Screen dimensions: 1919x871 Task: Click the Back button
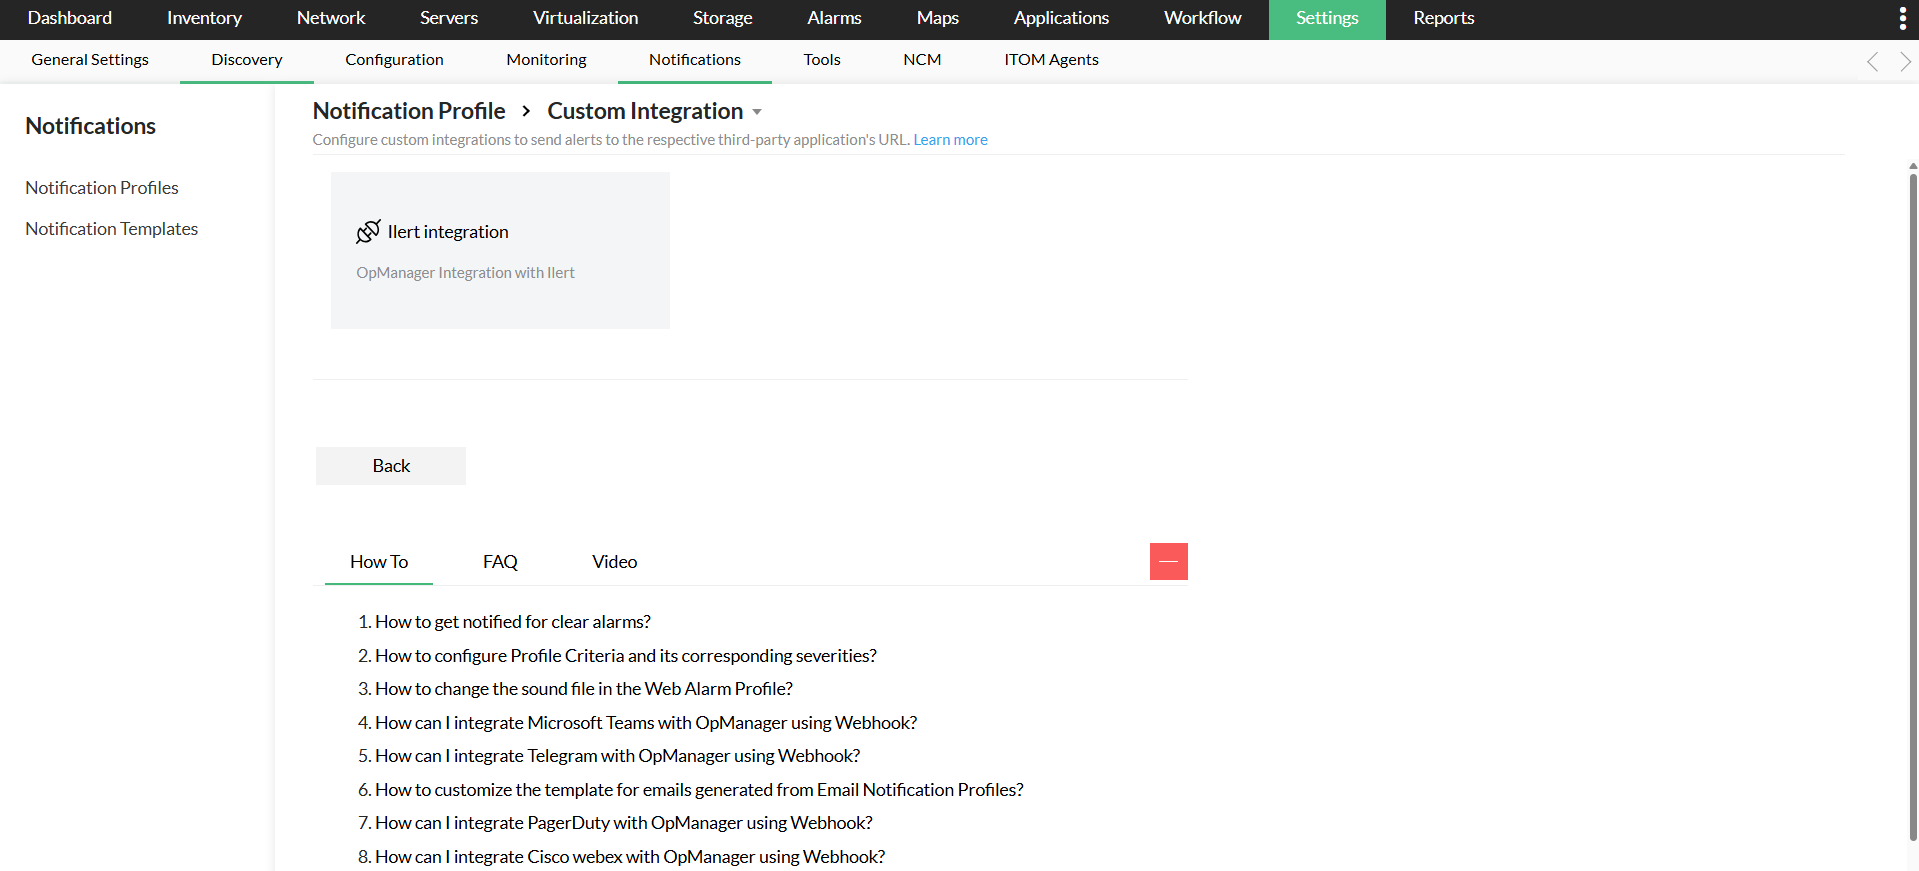pos(391,466)
